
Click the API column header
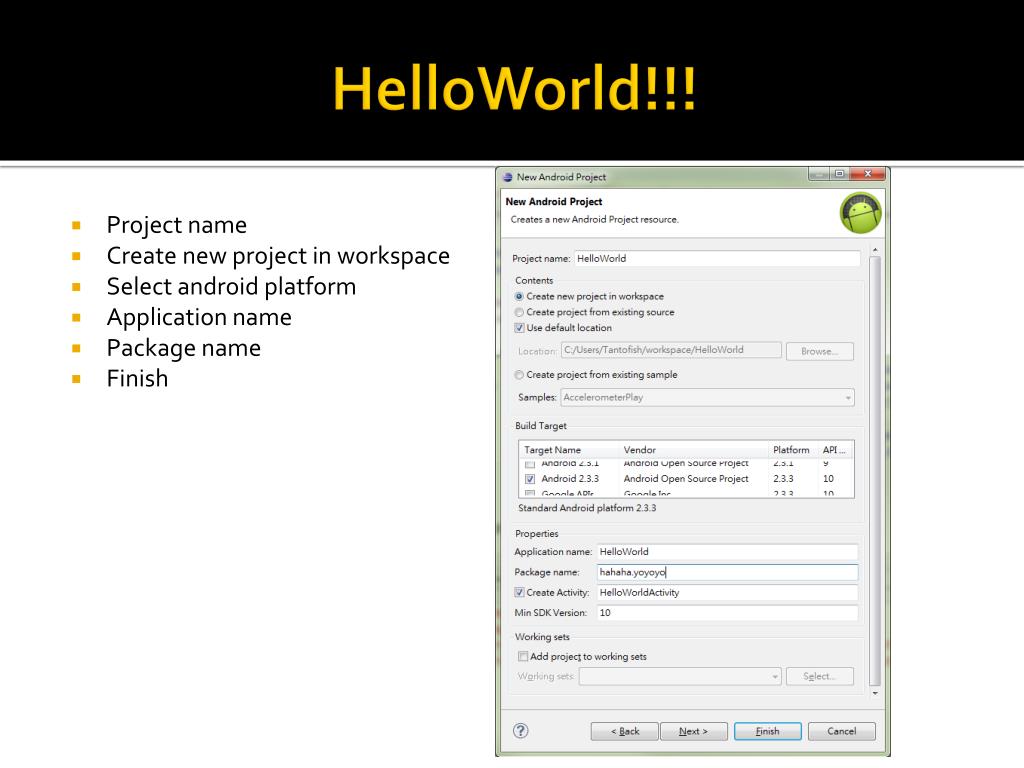[836, 450]
